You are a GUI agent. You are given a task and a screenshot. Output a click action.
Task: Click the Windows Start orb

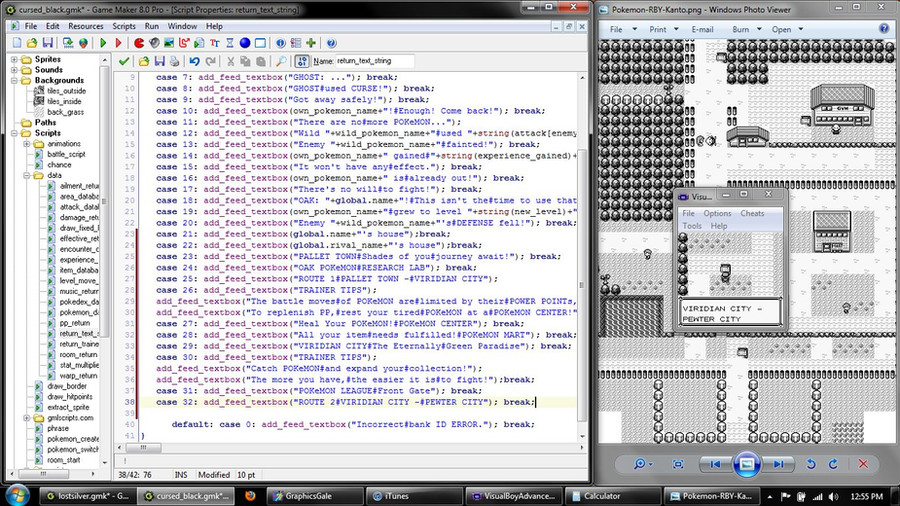(16, 495)
